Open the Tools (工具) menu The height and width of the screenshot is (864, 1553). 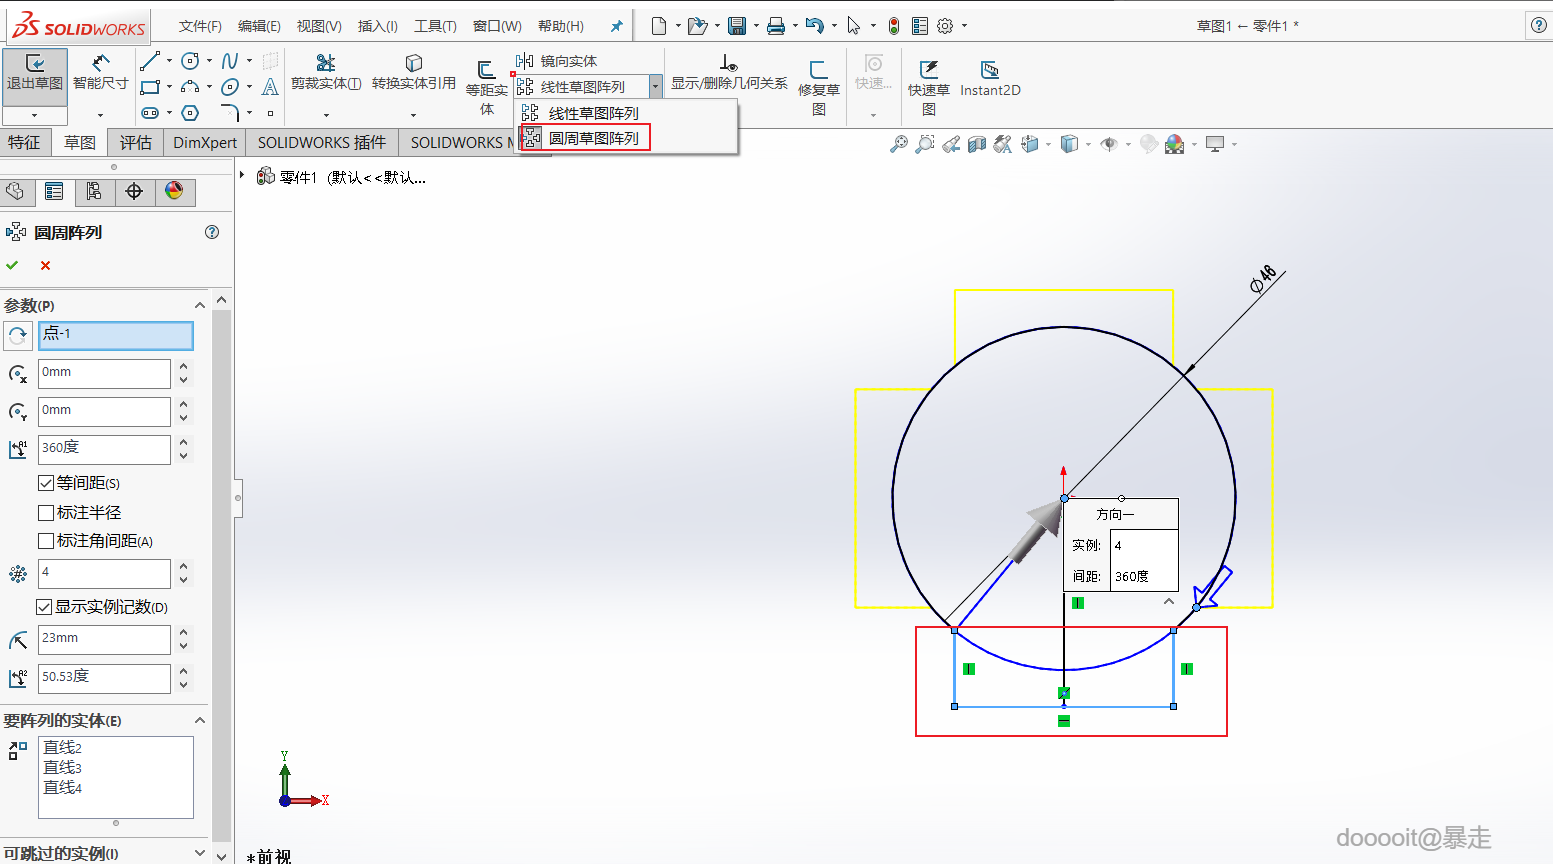[435, 26]
